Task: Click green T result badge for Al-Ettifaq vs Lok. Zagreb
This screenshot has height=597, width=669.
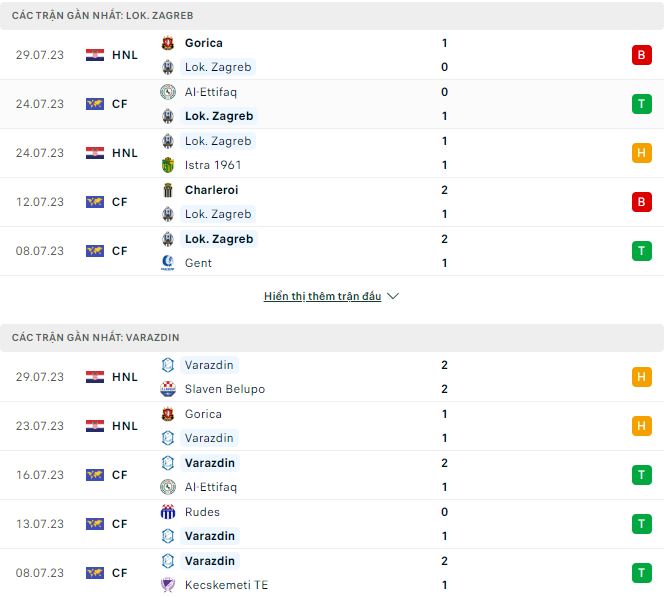Action: [641, 104]
